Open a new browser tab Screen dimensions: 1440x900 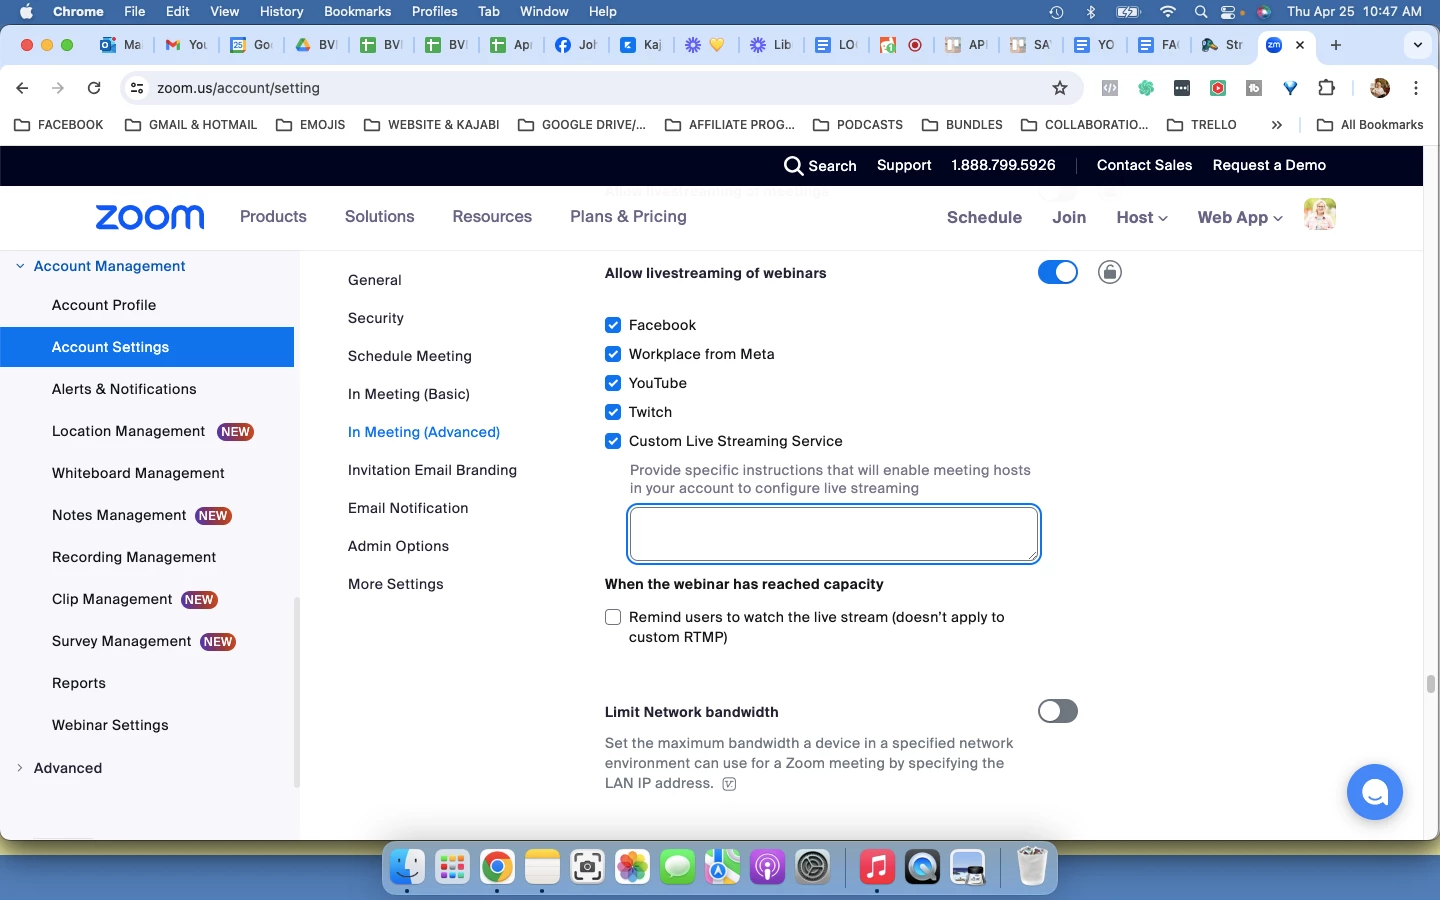tap(1336, 45)
